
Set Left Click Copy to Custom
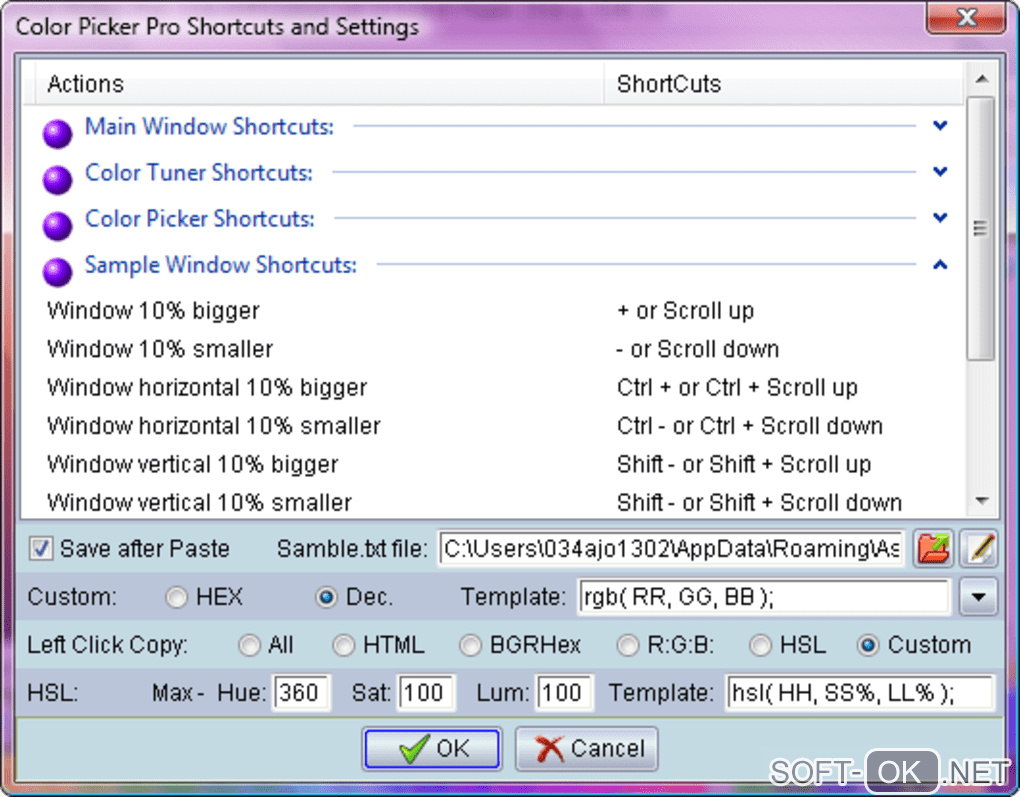coord(868,645)
